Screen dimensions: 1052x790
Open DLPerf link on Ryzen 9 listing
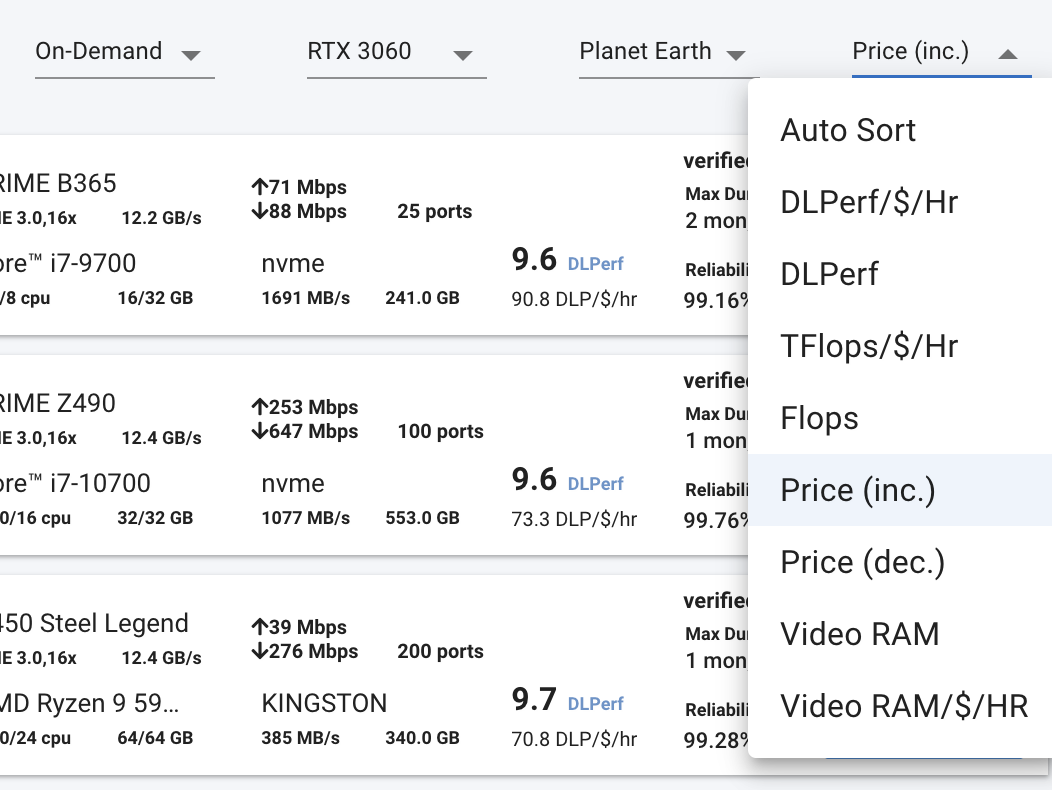click(595, 704)
